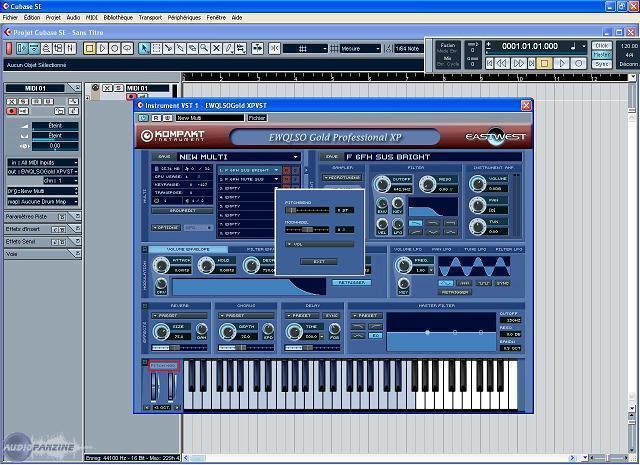Click the Pitchbend range slider
Screen dimensions: 640x465
307,210
